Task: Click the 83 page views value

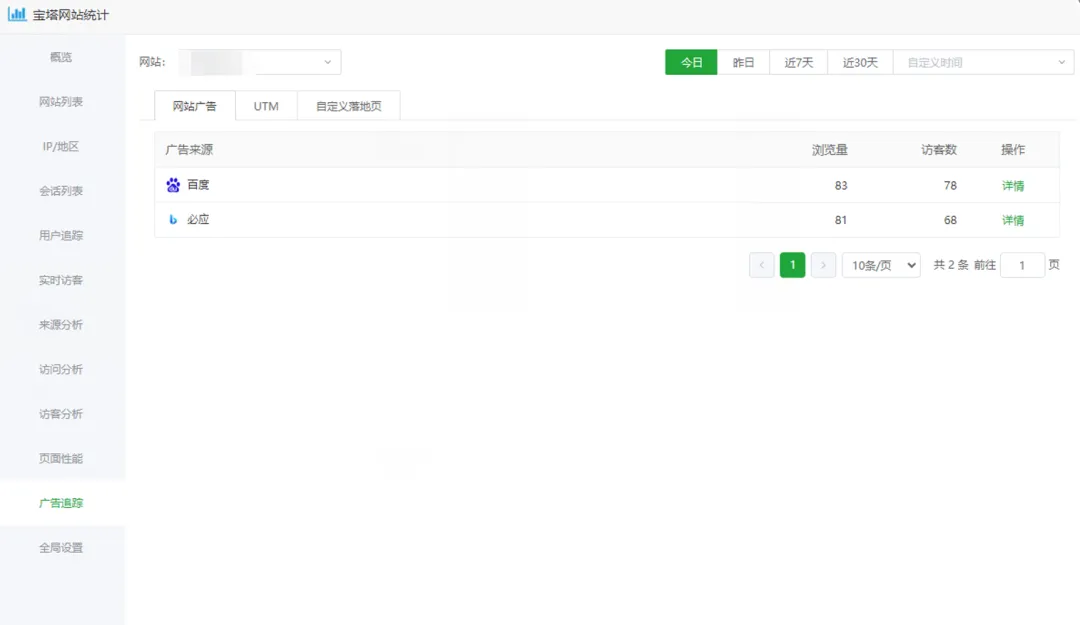Action: [x=840, y=185]
